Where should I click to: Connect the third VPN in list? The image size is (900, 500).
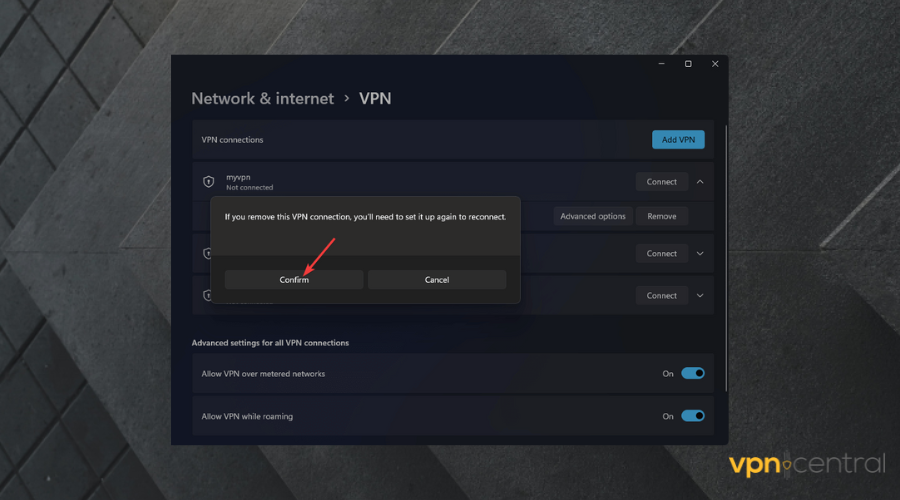pos(661,296)
